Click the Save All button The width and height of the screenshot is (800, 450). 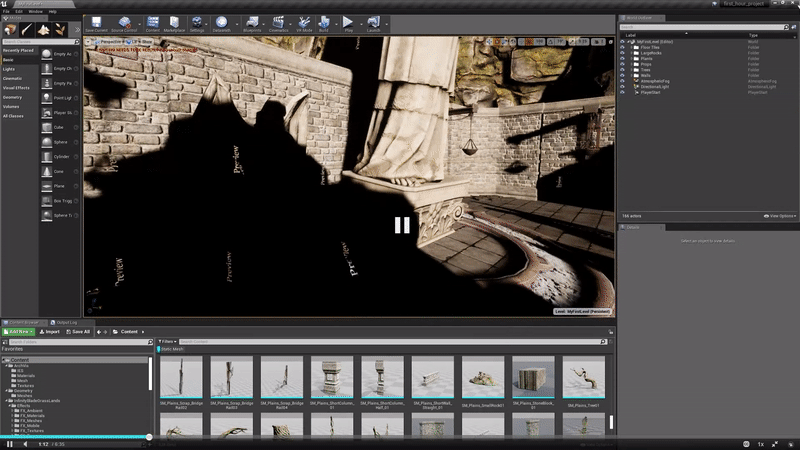77,331
